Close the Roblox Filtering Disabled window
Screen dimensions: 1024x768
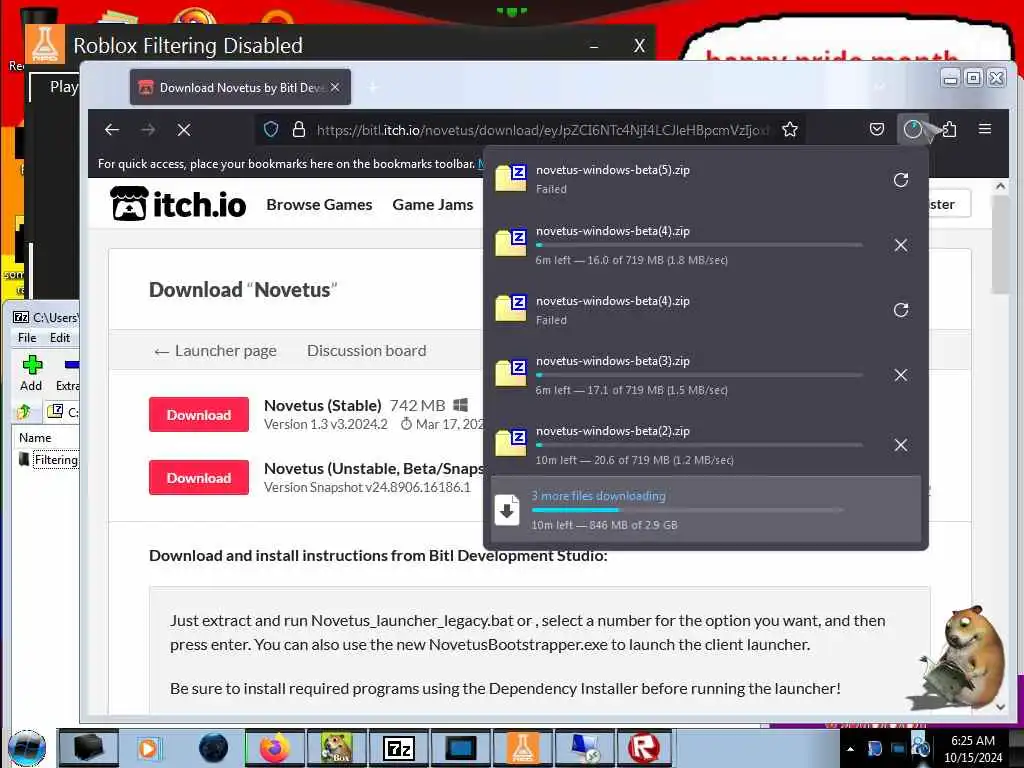click(x=639, y=46)
